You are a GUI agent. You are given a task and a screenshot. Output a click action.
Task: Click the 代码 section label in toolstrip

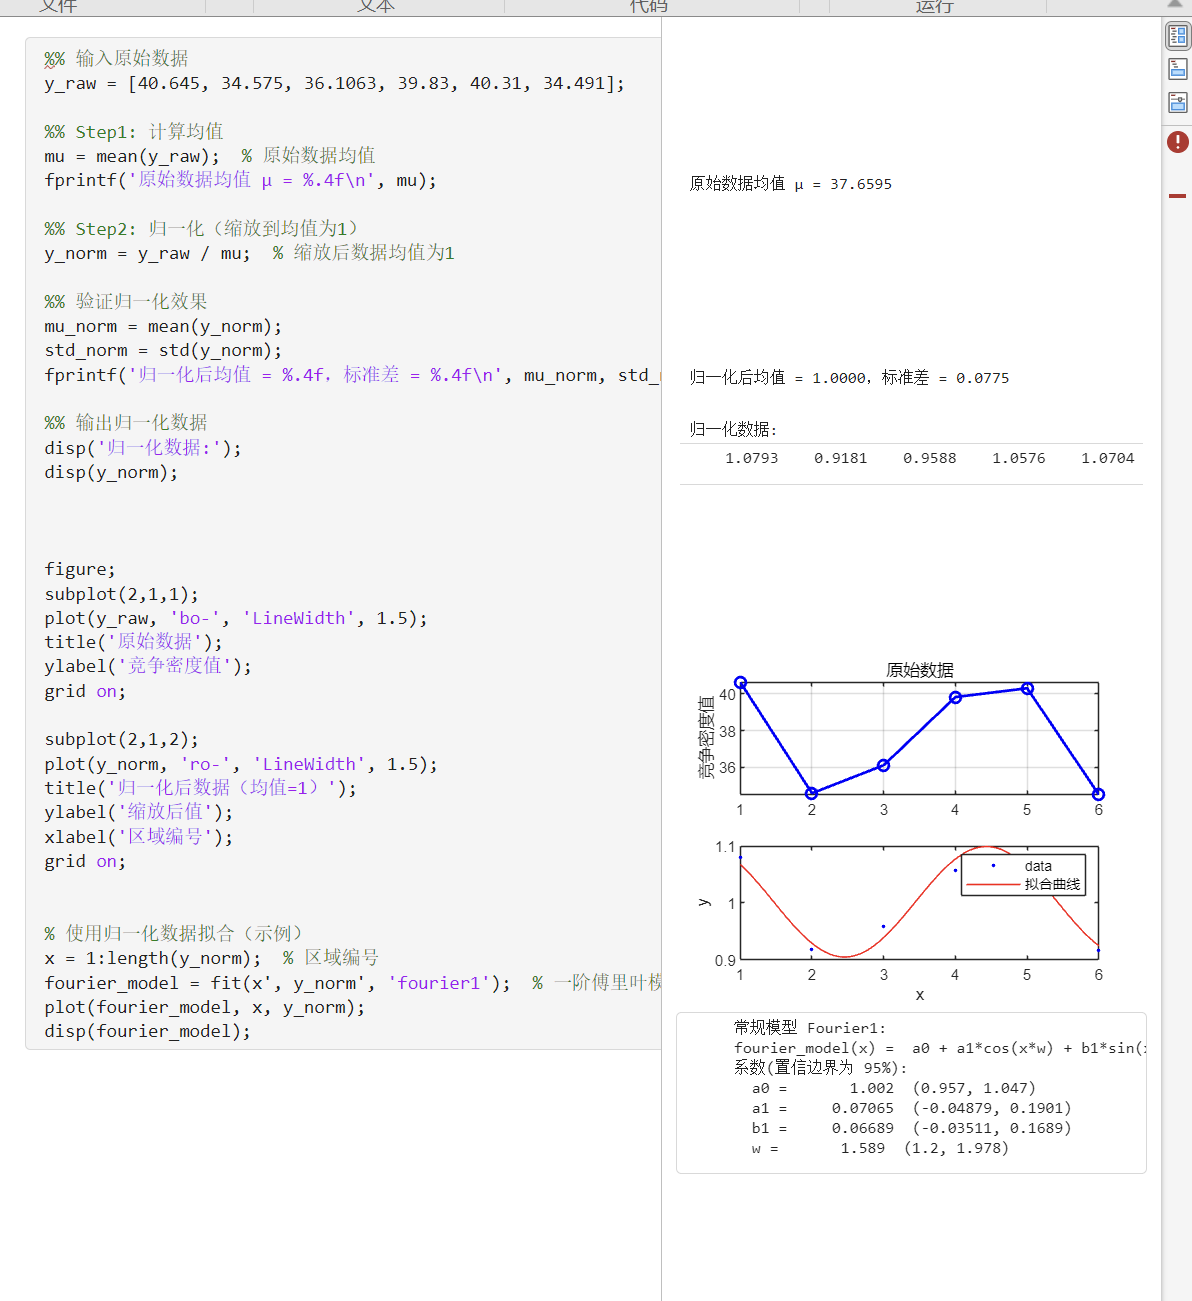coord(648,6)
